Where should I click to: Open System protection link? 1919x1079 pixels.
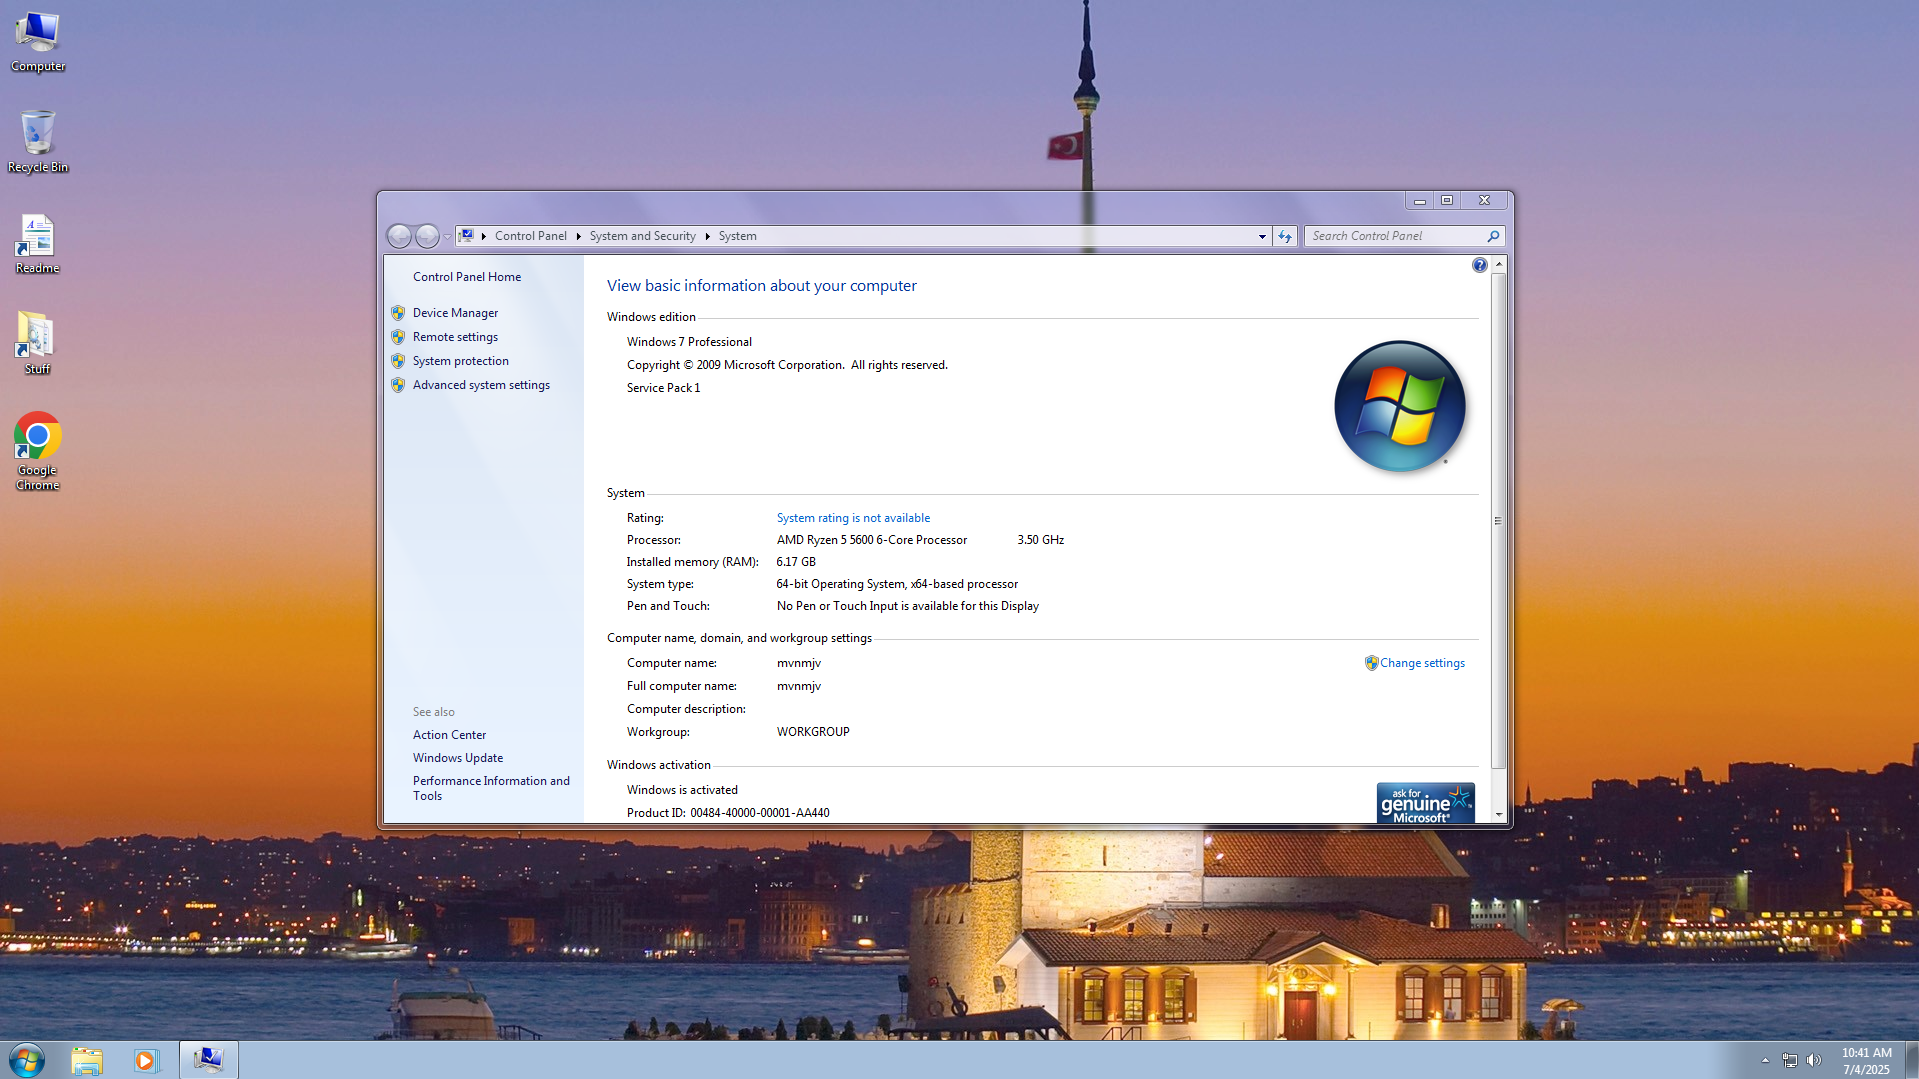coord(461,361)
